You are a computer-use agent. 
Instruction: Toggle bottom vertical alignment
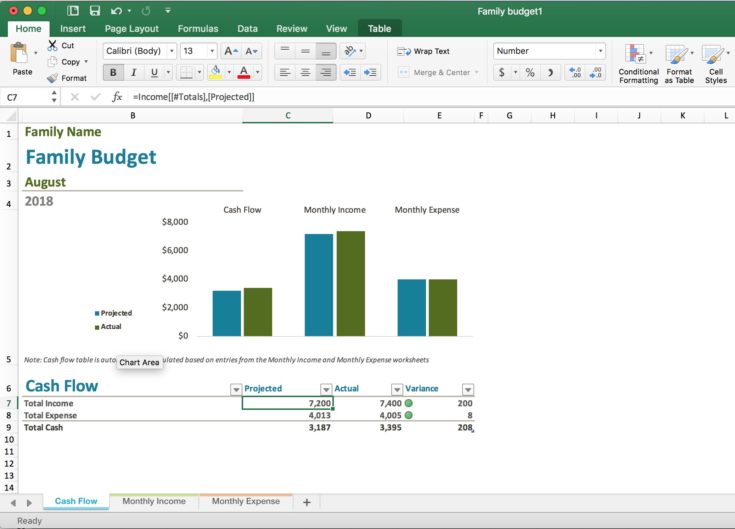point(326,51)
